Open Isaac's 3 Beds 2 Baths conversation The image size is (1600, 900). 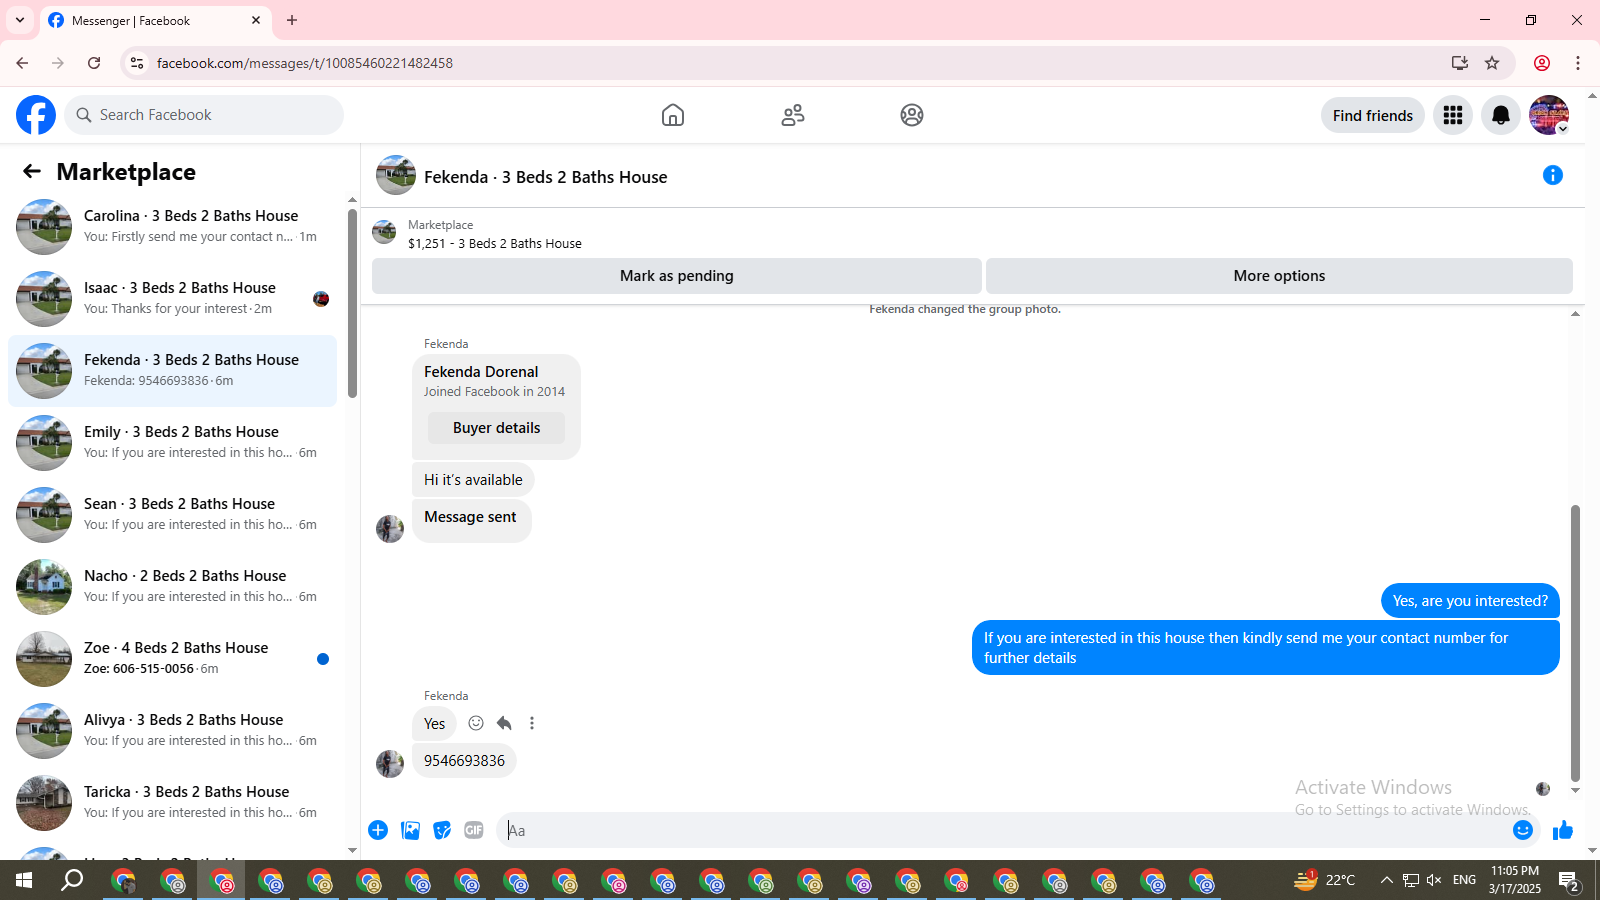[x=172, y=299]
